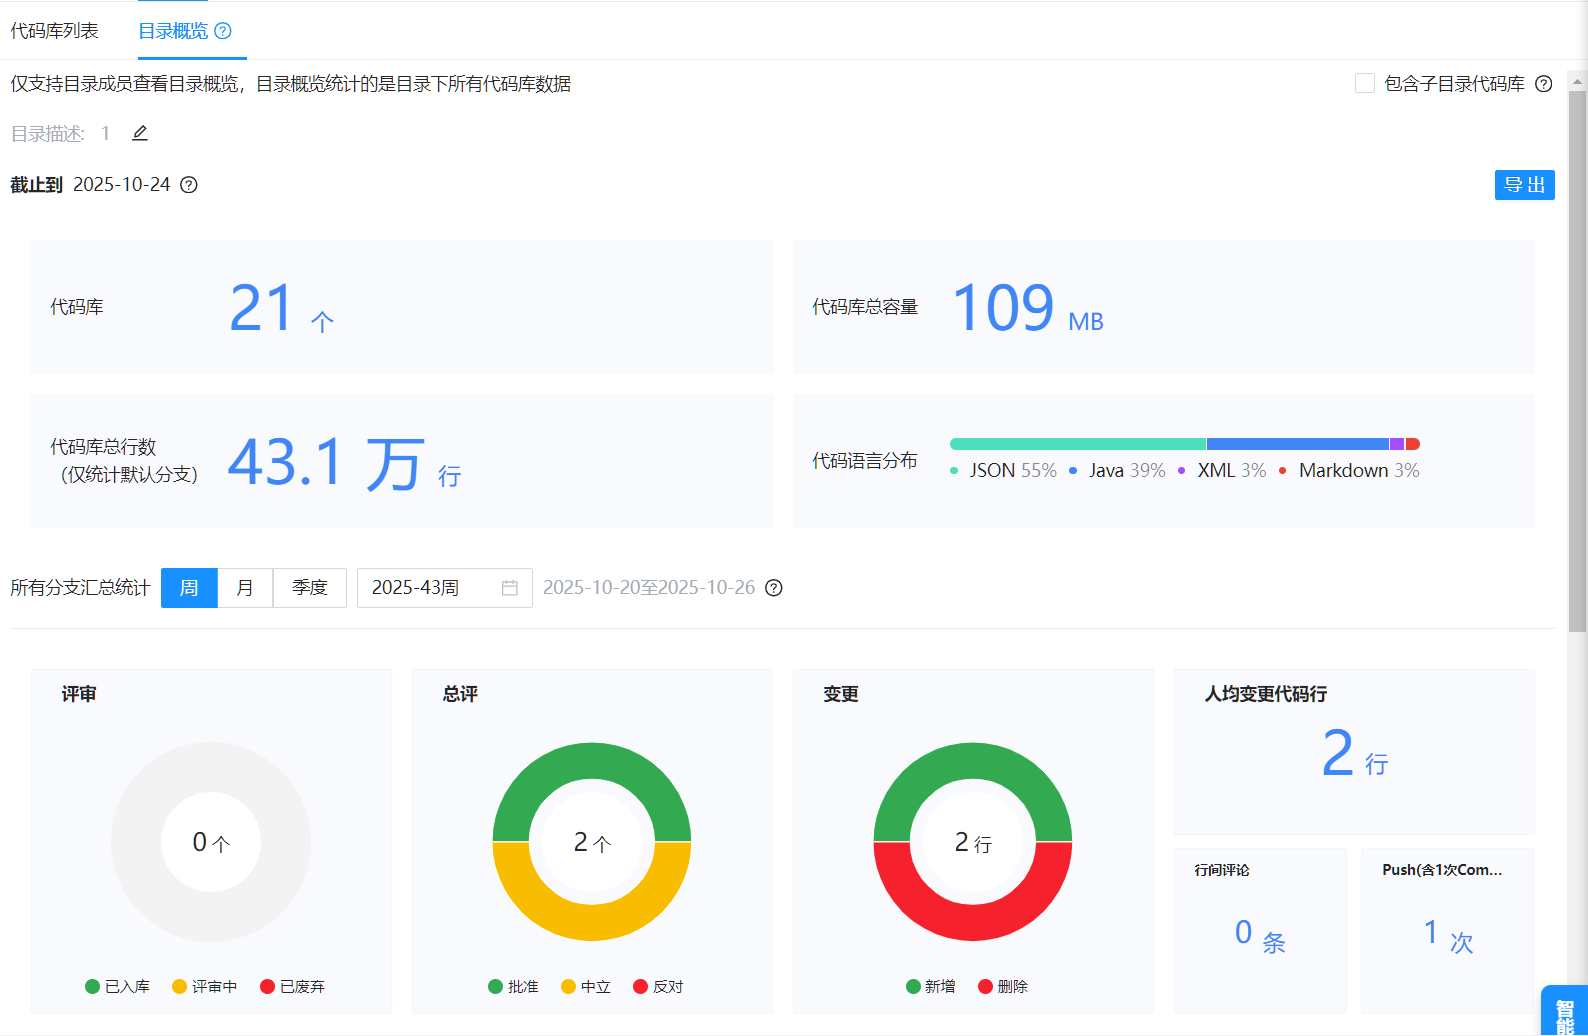Viewport: 1588px width, 1036px height.
Task: Click the vertical scrollbar thumb
Action: click(x=1577, y=360)
